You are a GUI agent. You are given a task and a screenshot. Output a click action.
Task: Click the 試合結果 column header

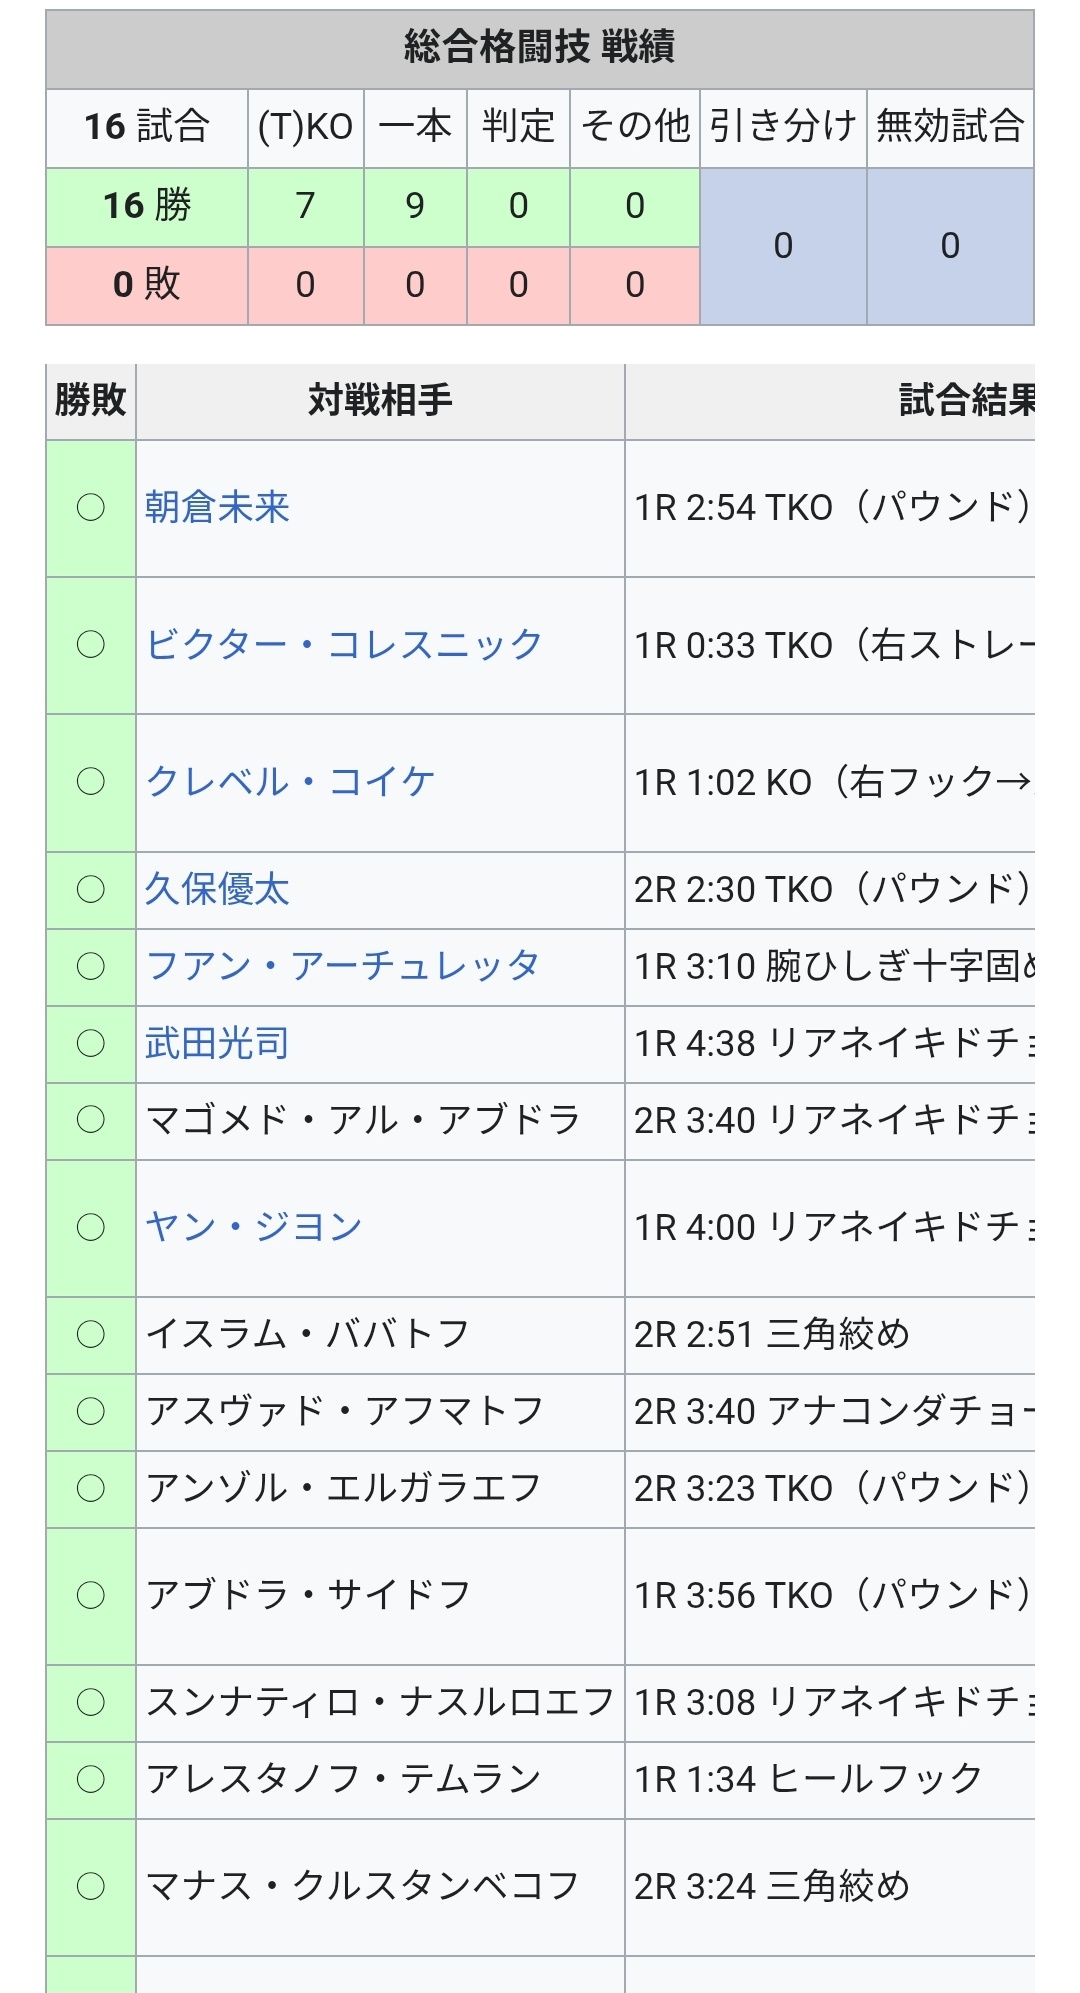(965, 401)
